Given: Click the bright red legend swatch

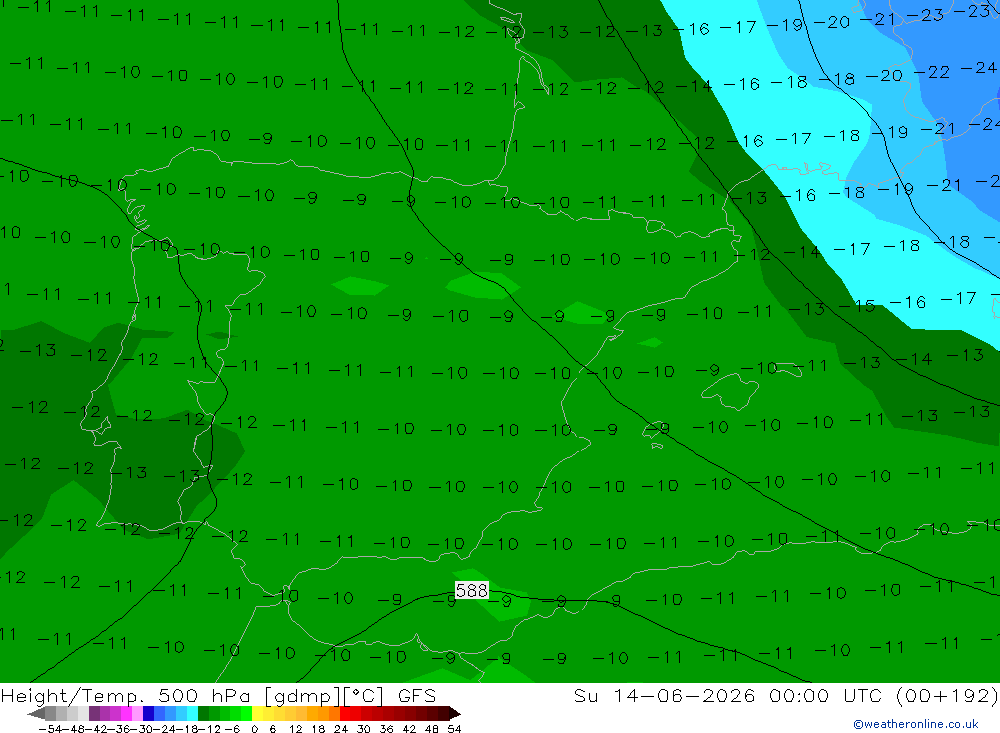Looking at the screenshot, I should point(345,714).
